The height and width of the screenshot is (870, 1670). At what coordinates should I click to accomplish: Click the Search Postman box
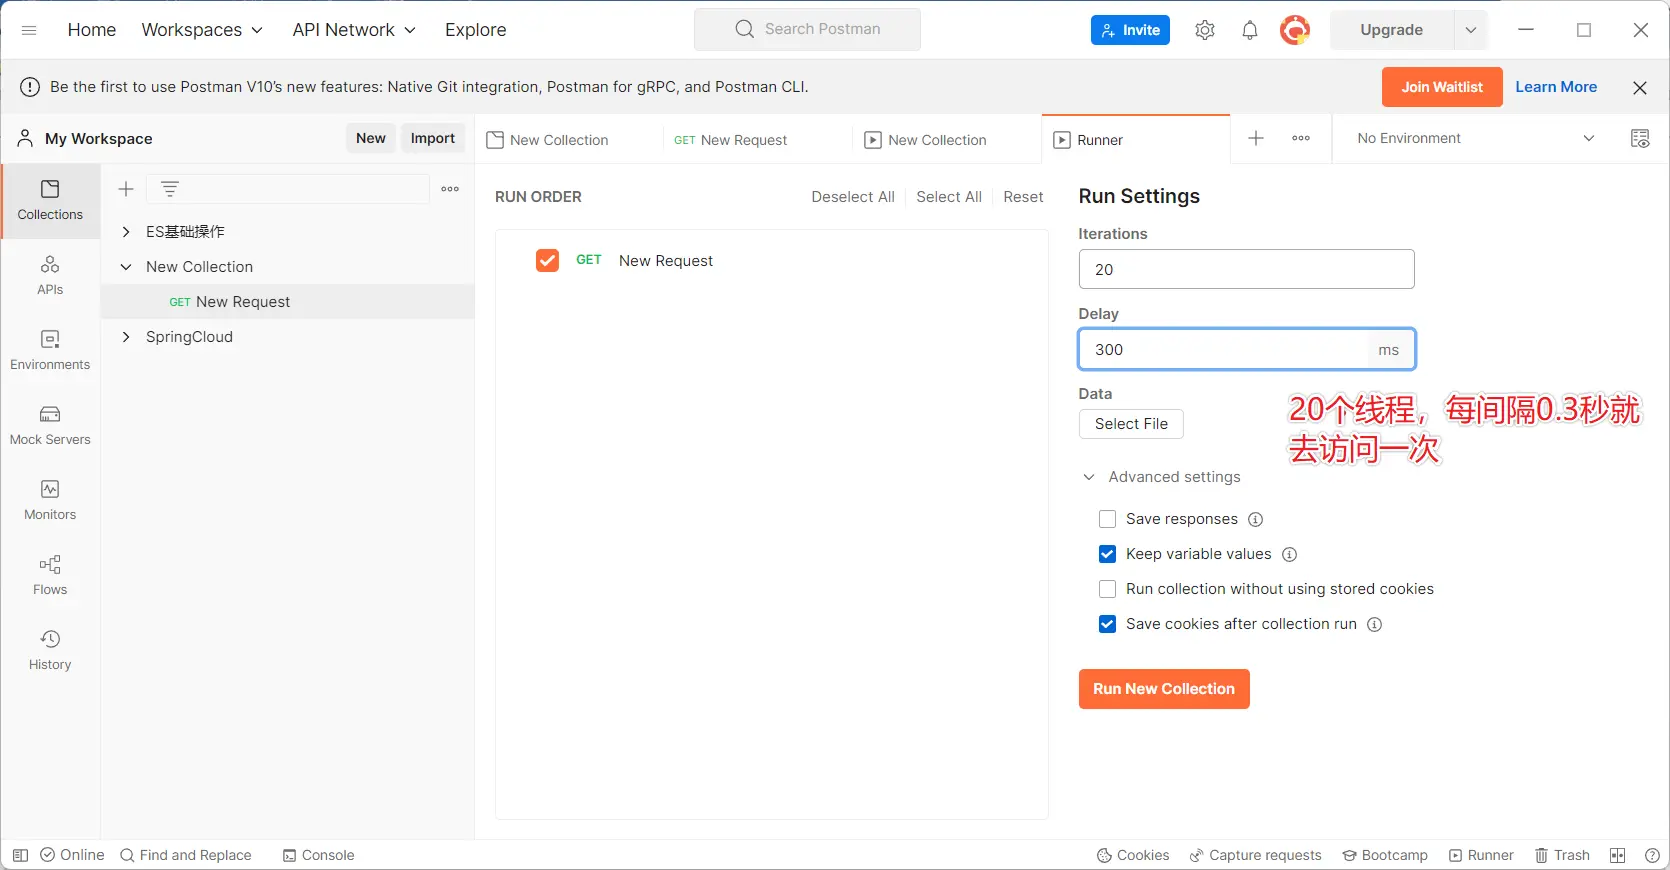pyautogui.click(x=807, y=29)
